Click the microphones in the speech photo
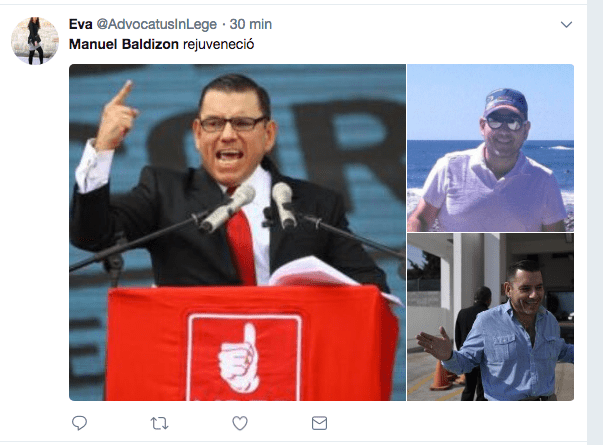Screen dimensions: 603x445 [x=248, y=207]
